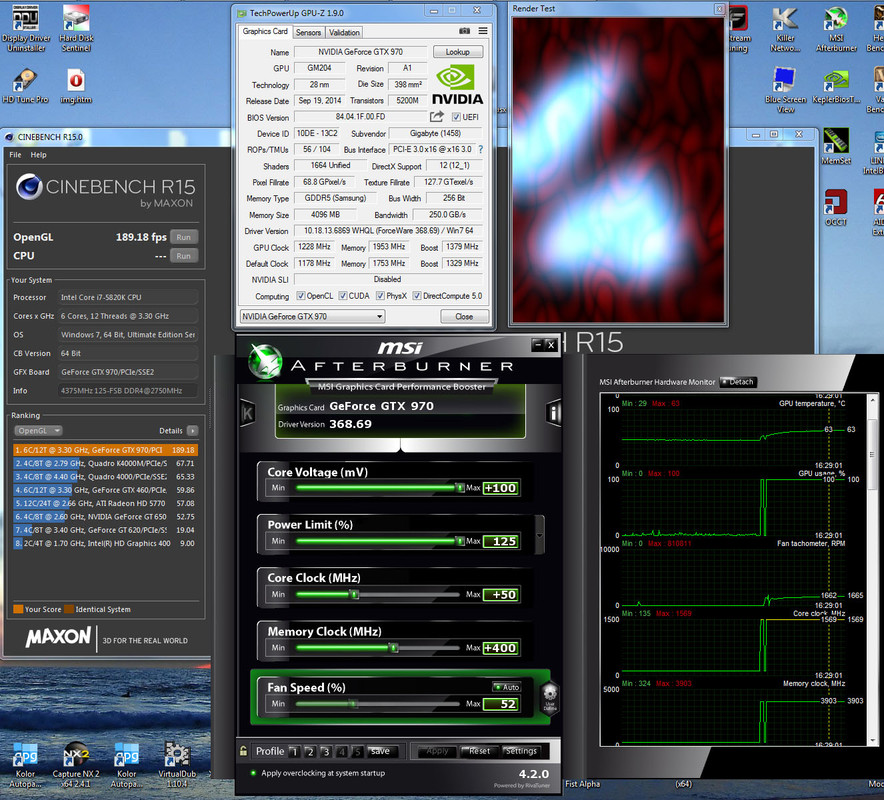Click the Afterburner info i side button
This screenshot has height=800, width=884.
[x=554, y=413]
